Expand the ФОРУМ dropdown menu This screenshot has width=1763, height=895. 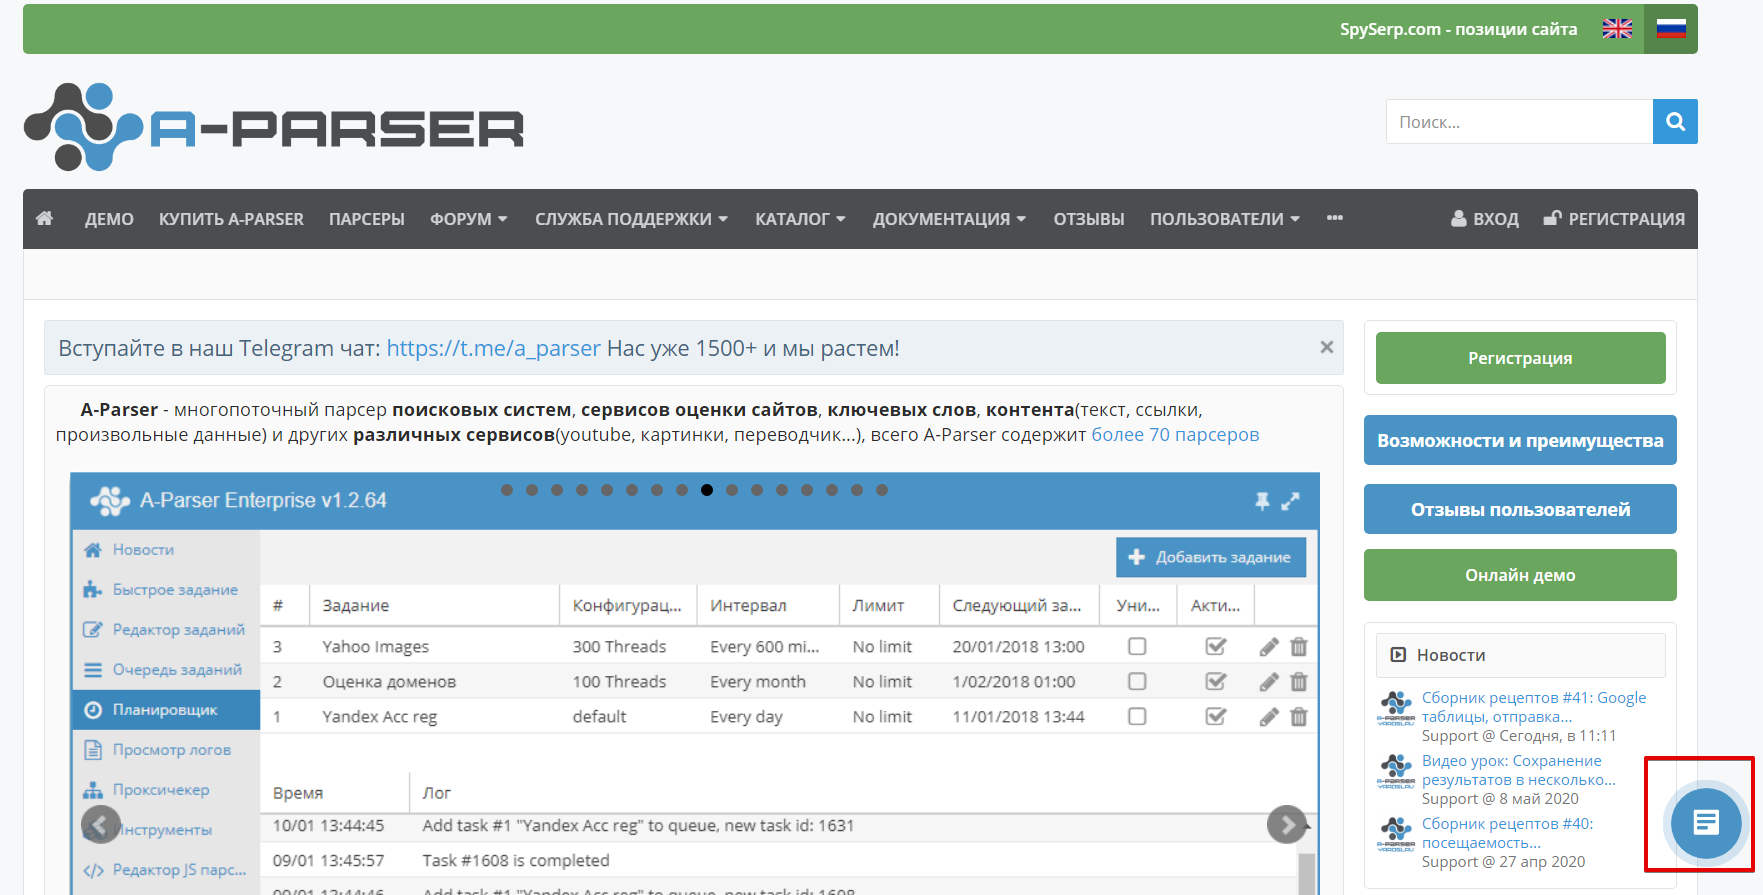tap(469, 219)
